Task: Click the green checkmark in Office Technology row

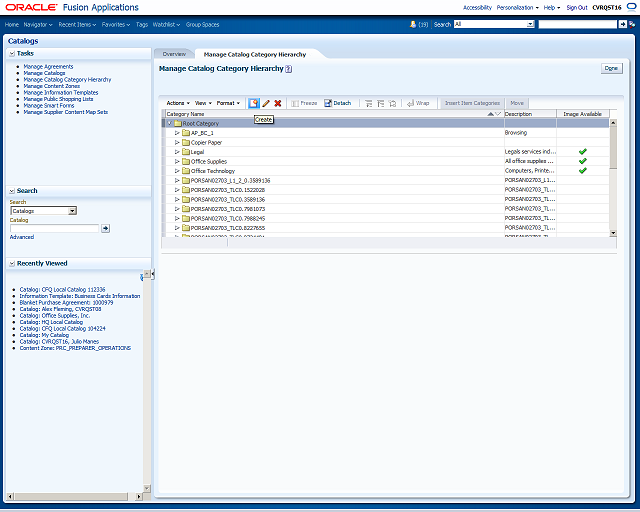Action: (582, 171)
